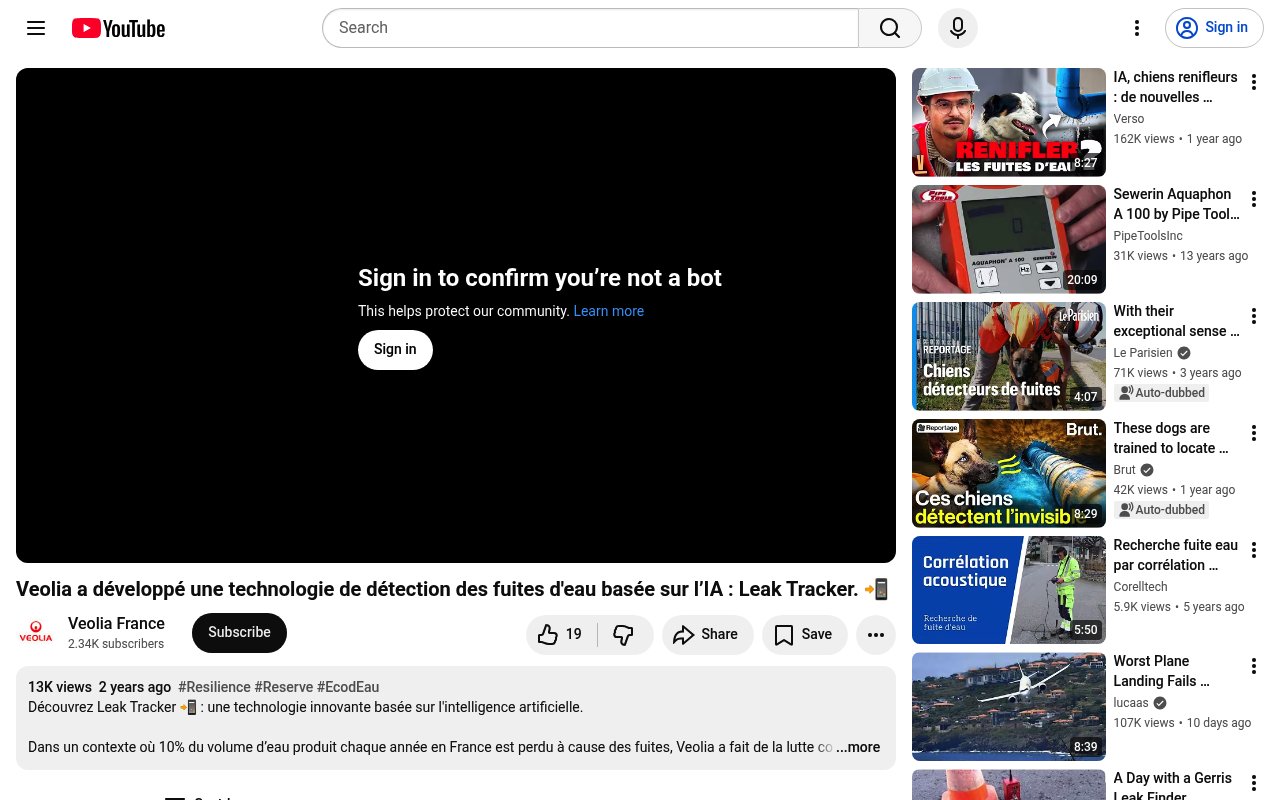Visit the Verso channel
Screen dimensions: 1280x800
click(1129, 119)
